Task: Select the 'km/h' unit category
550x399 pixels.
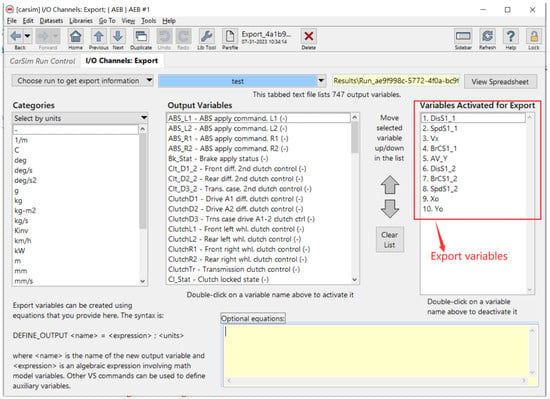Action: pos(23,241)
